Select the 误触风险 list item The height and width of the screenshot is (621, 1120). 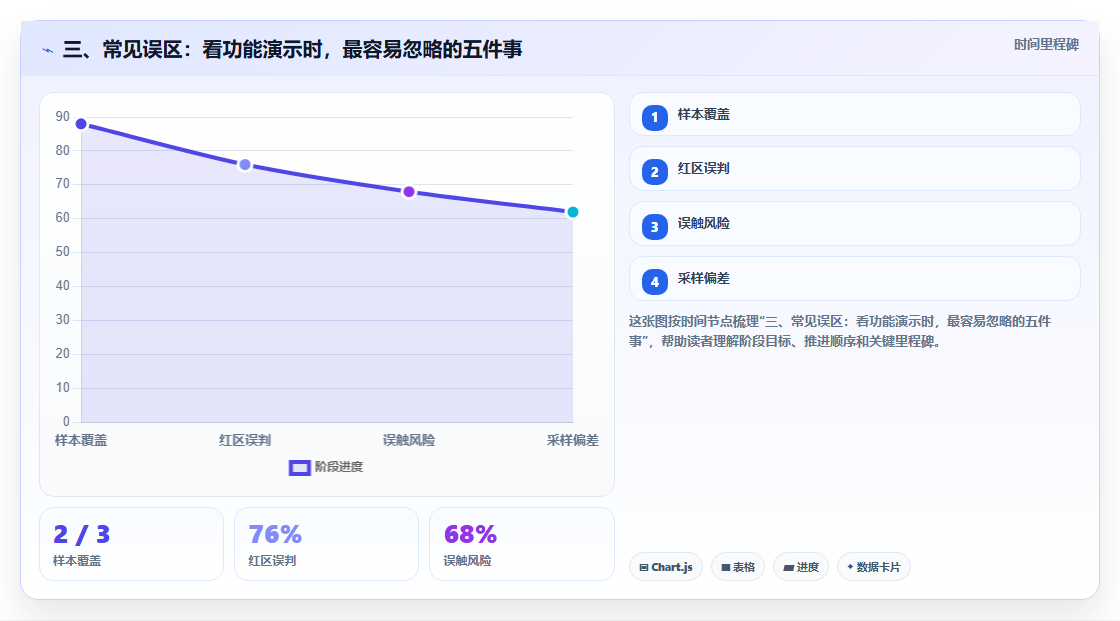[854, 224]
